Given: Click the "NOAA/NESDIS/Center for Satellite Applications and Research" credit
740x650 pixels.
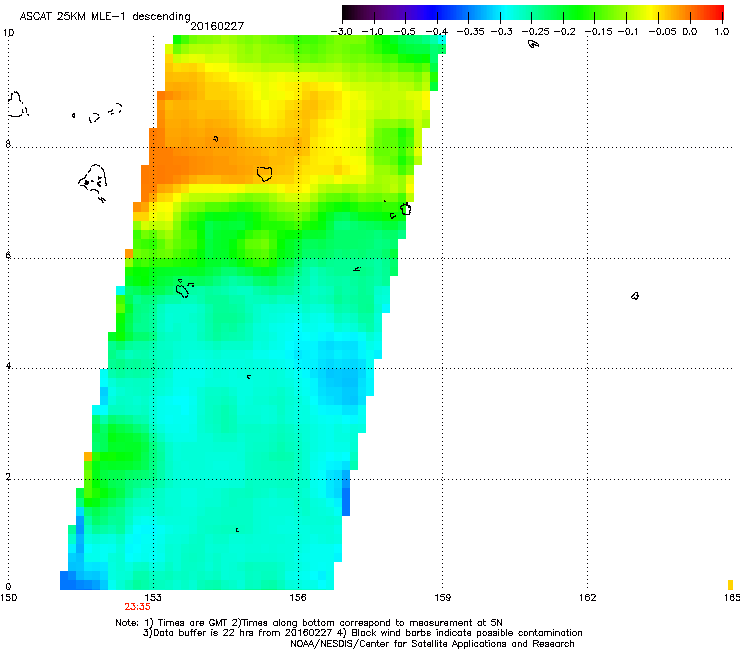Looking at the screenshot, I should 432,644.
